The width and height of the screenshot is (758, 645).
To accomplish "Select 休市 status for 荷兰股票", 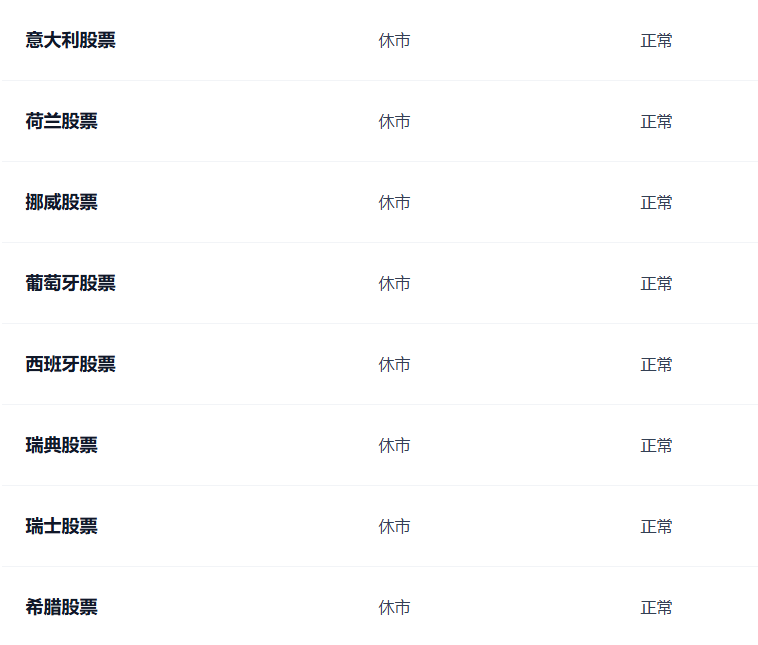I will (394, 122).
